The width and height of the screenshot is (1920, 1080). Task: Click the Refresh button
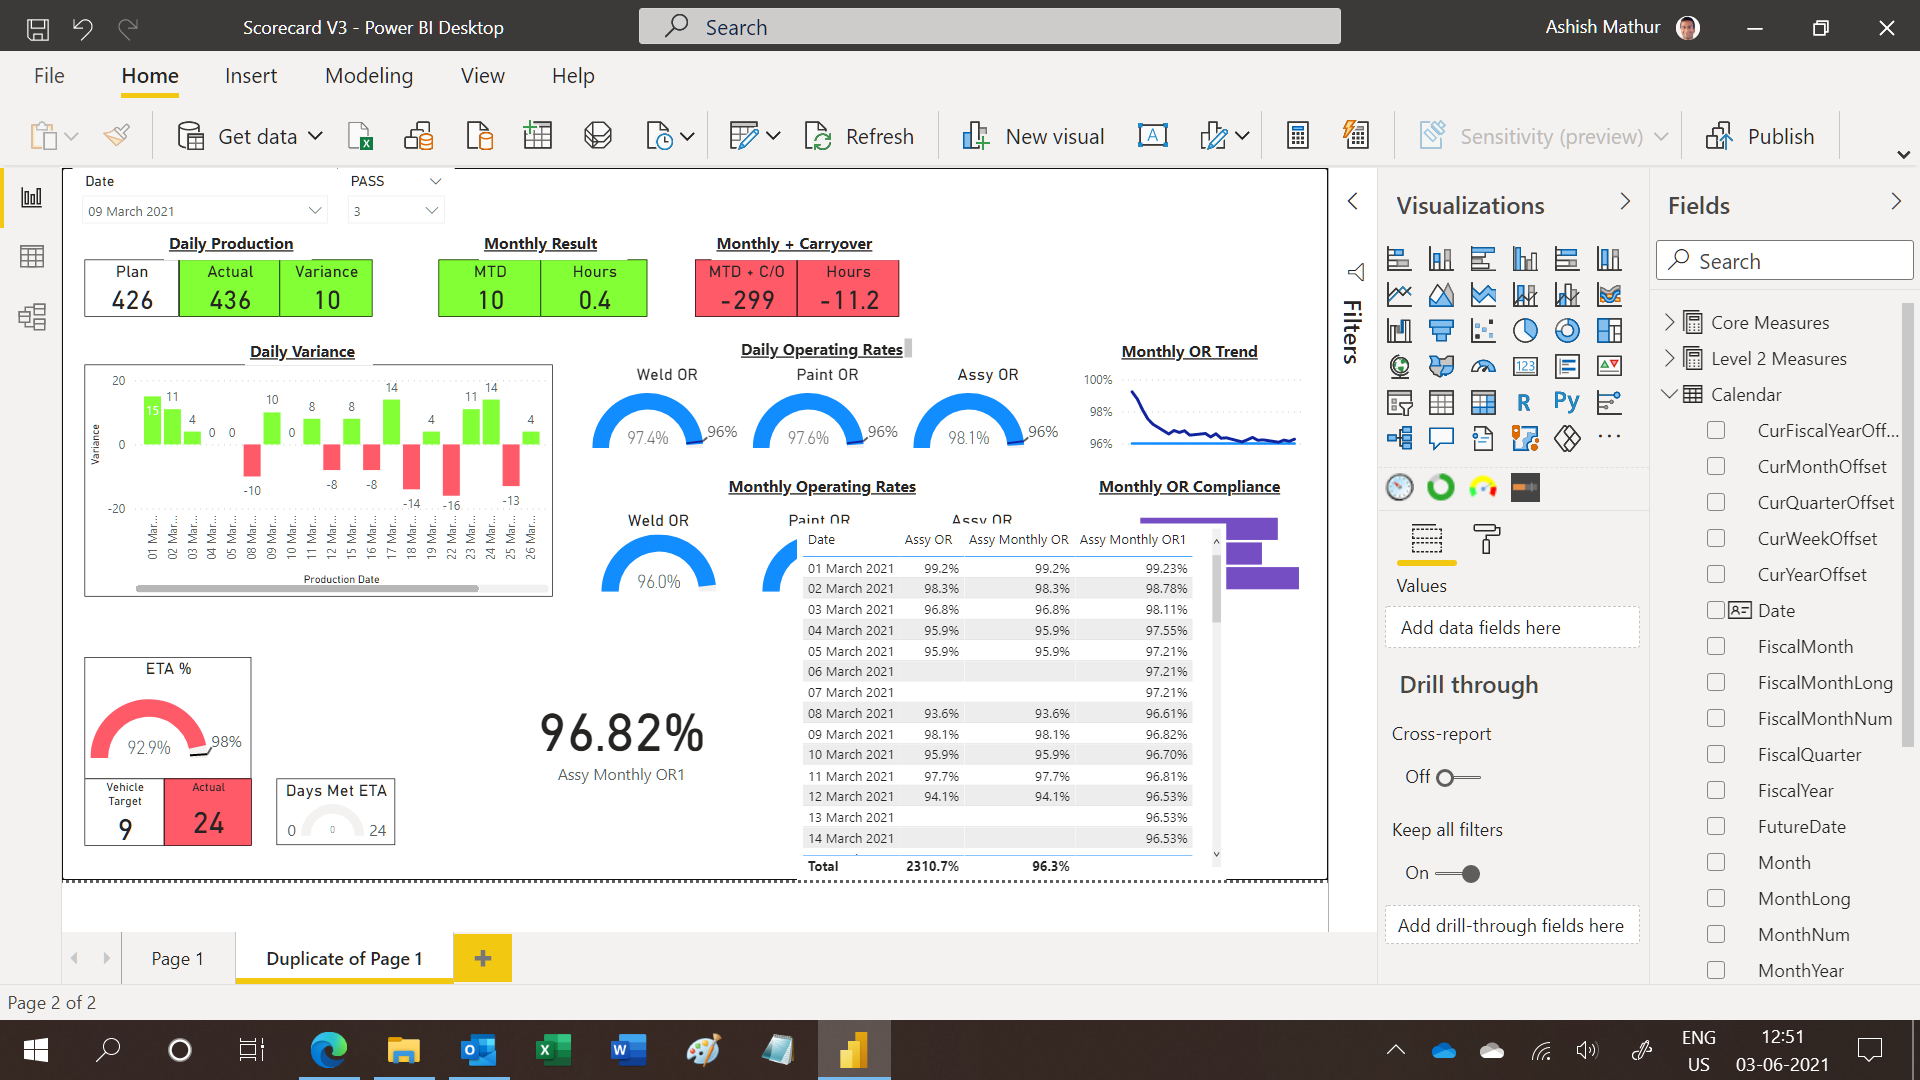tap(860, 136)
